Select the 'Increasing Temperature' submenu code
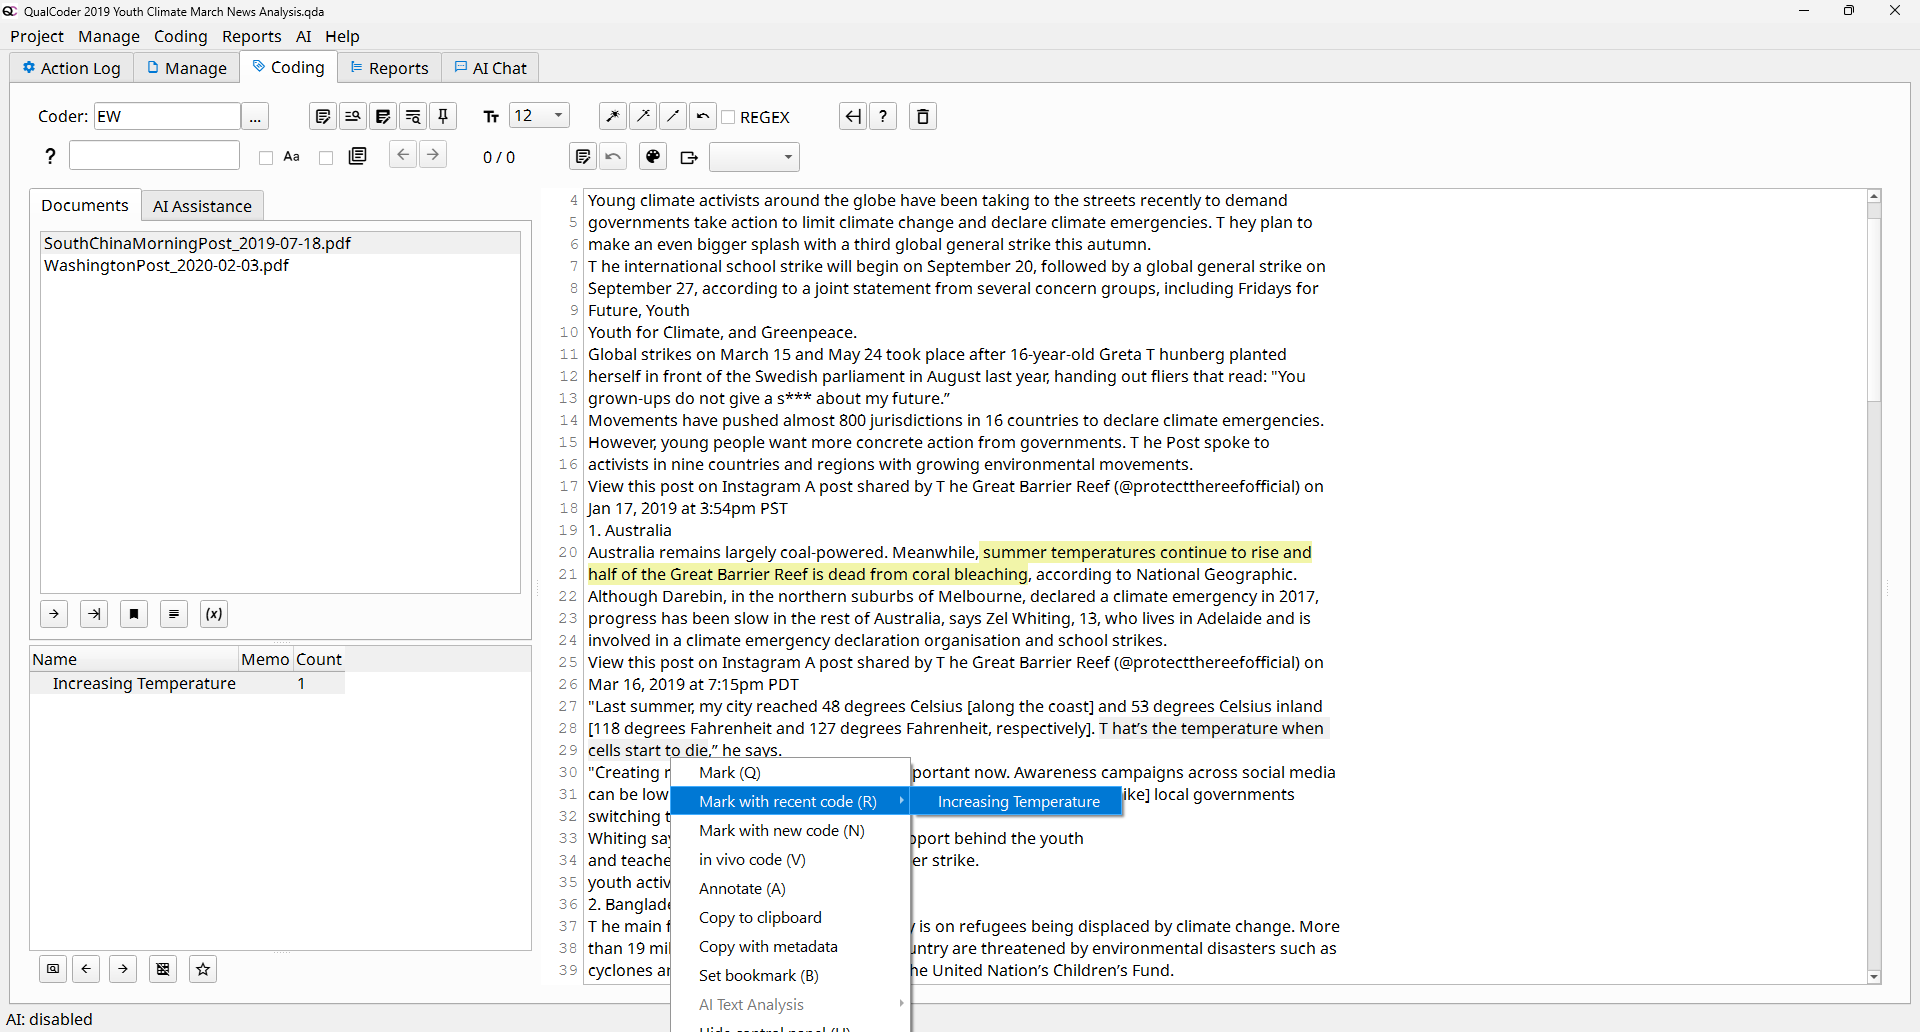 pos(1018,802)
